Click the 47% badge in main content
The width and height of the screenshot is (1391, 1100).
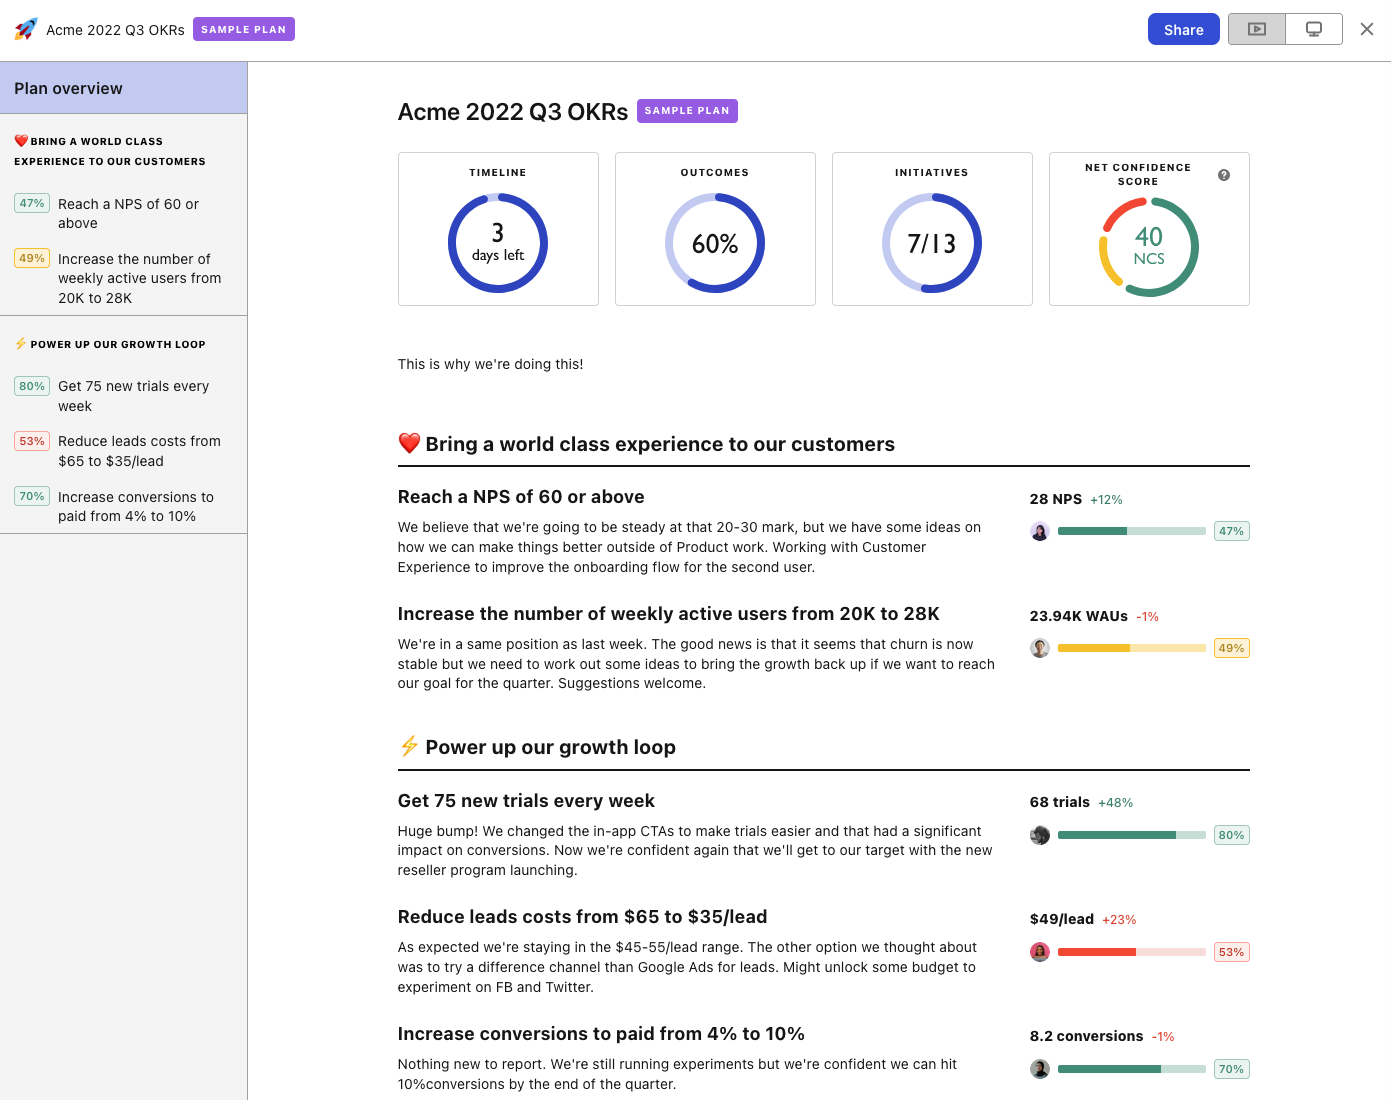click(1232, 531)
